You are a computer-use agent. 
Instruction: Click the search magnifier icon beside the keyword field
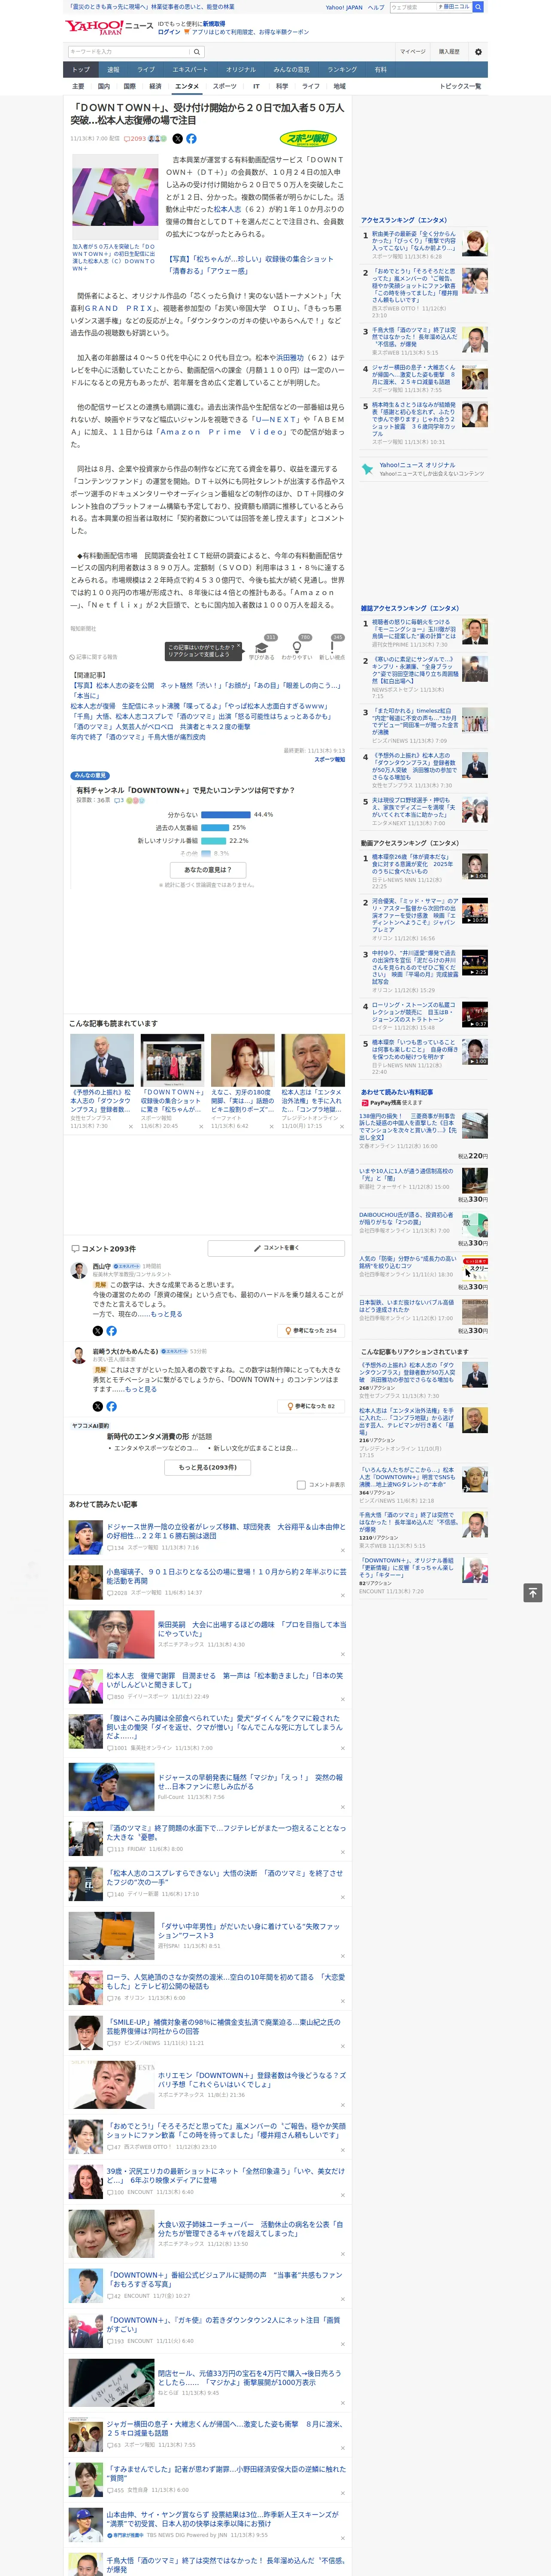(197, 52)
